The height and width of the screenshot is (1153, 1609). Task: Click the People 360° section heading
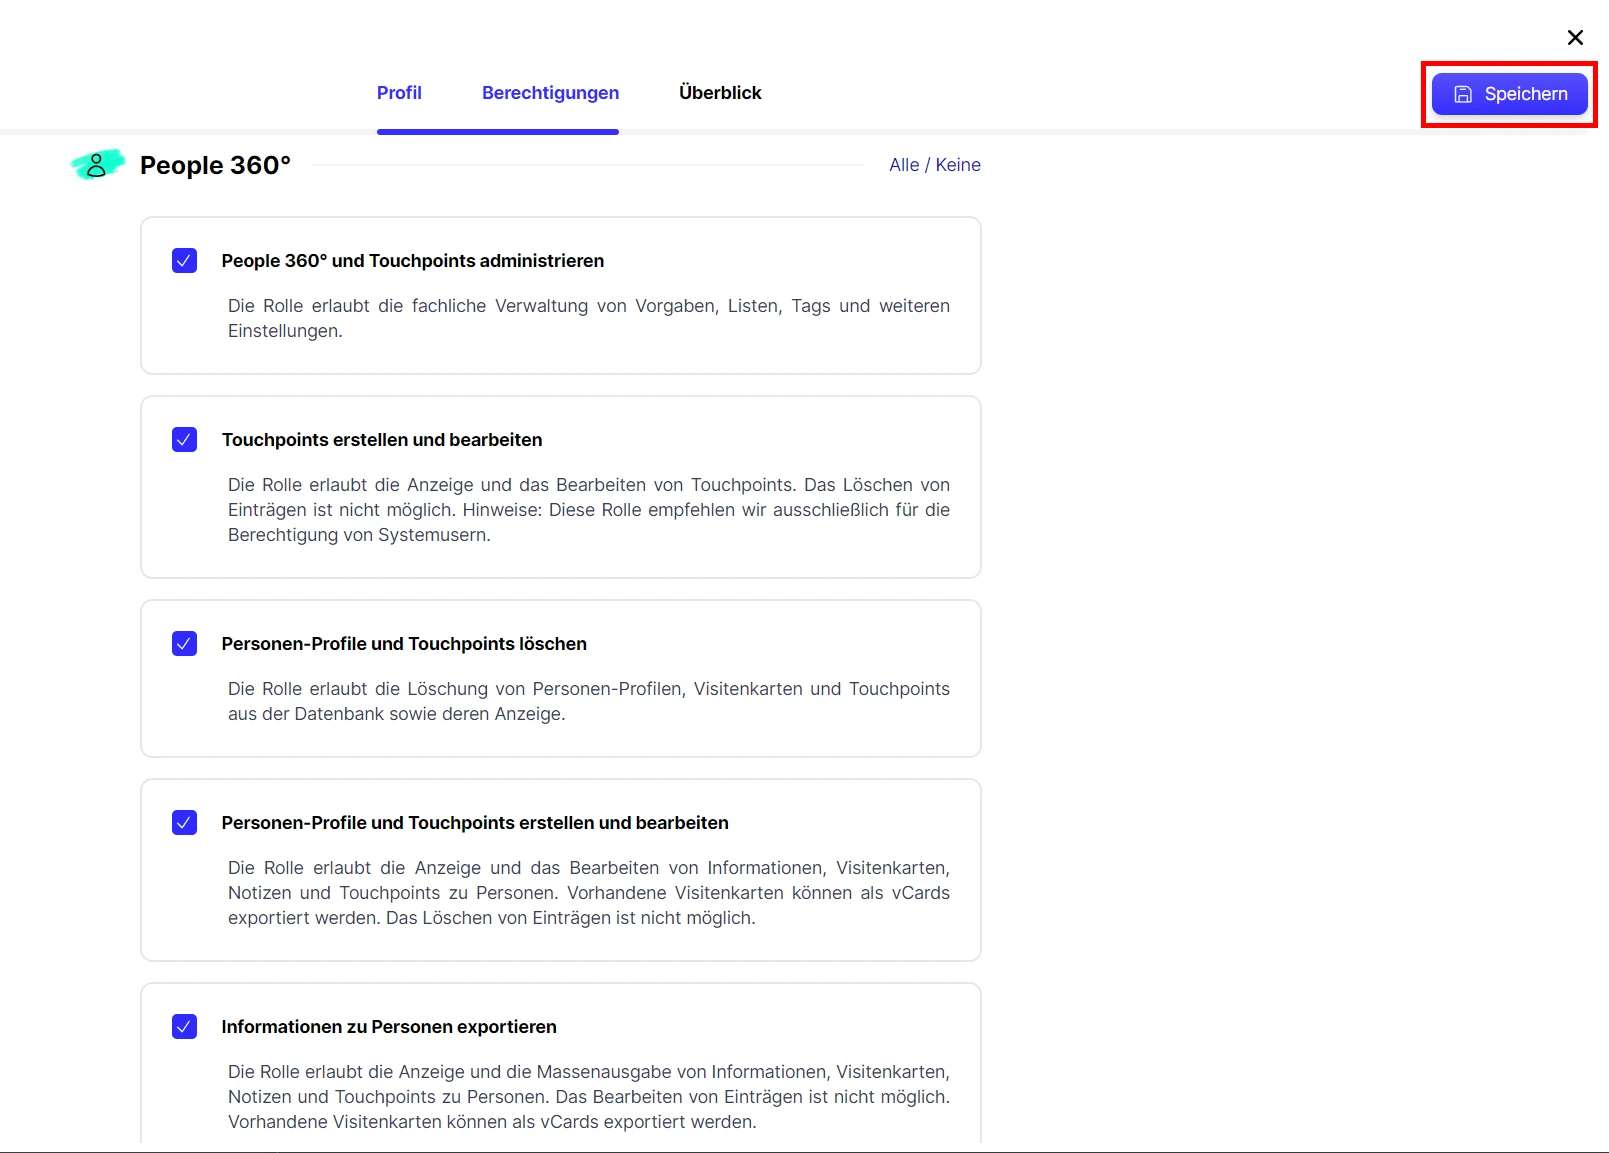(215, 165)
